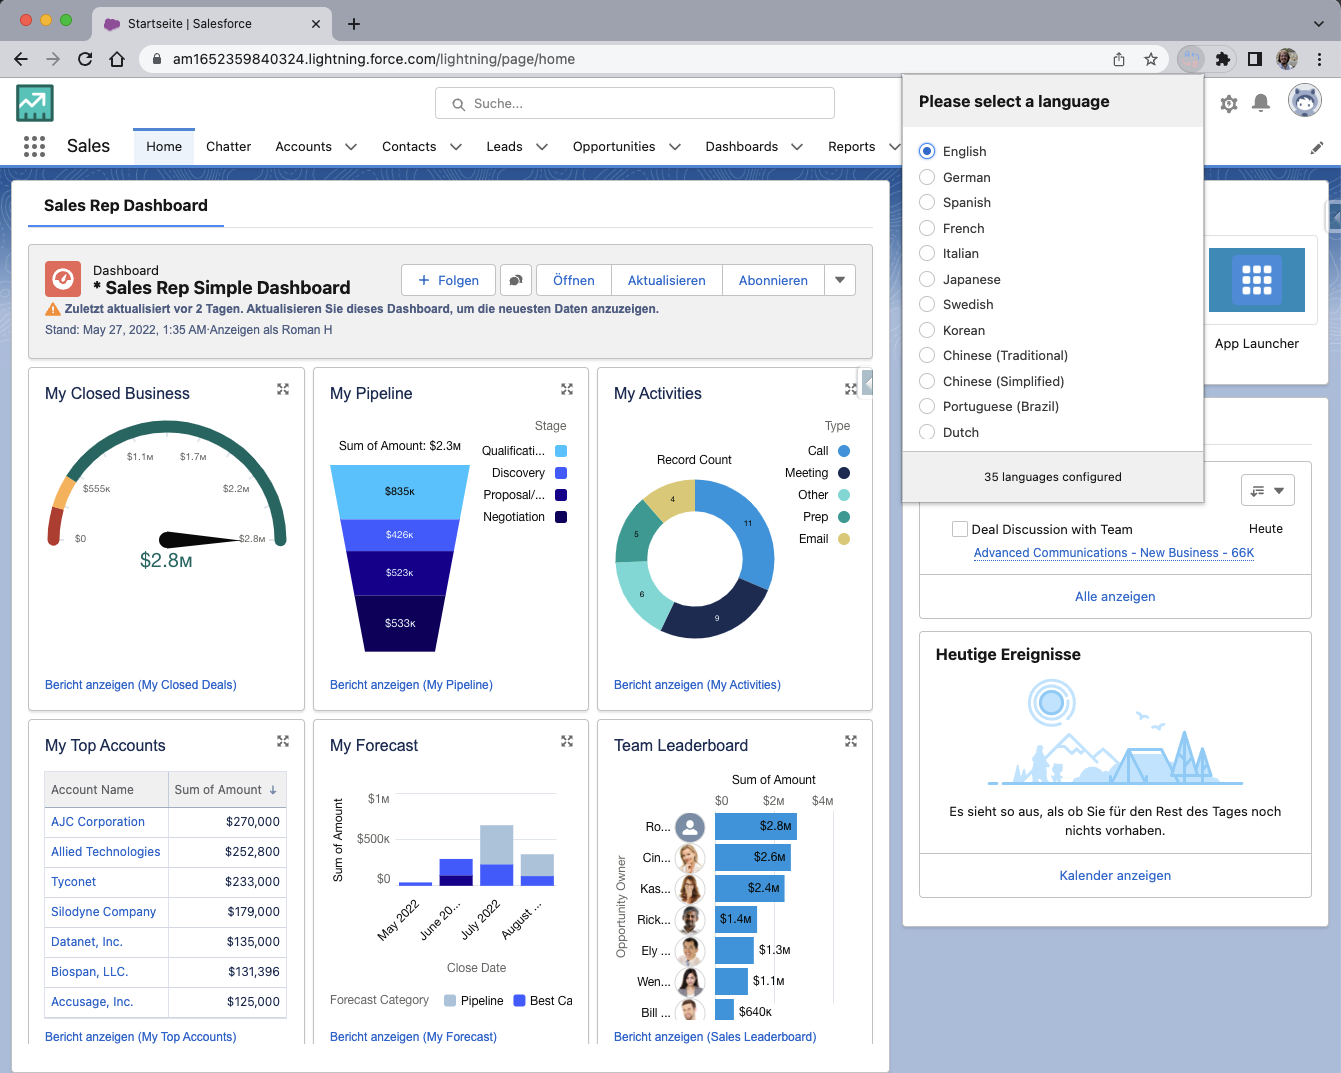The width and height of the screenshot is (1341, 1073).
Task: Open the Chatter tab
Action: click(x=228, y=147)
